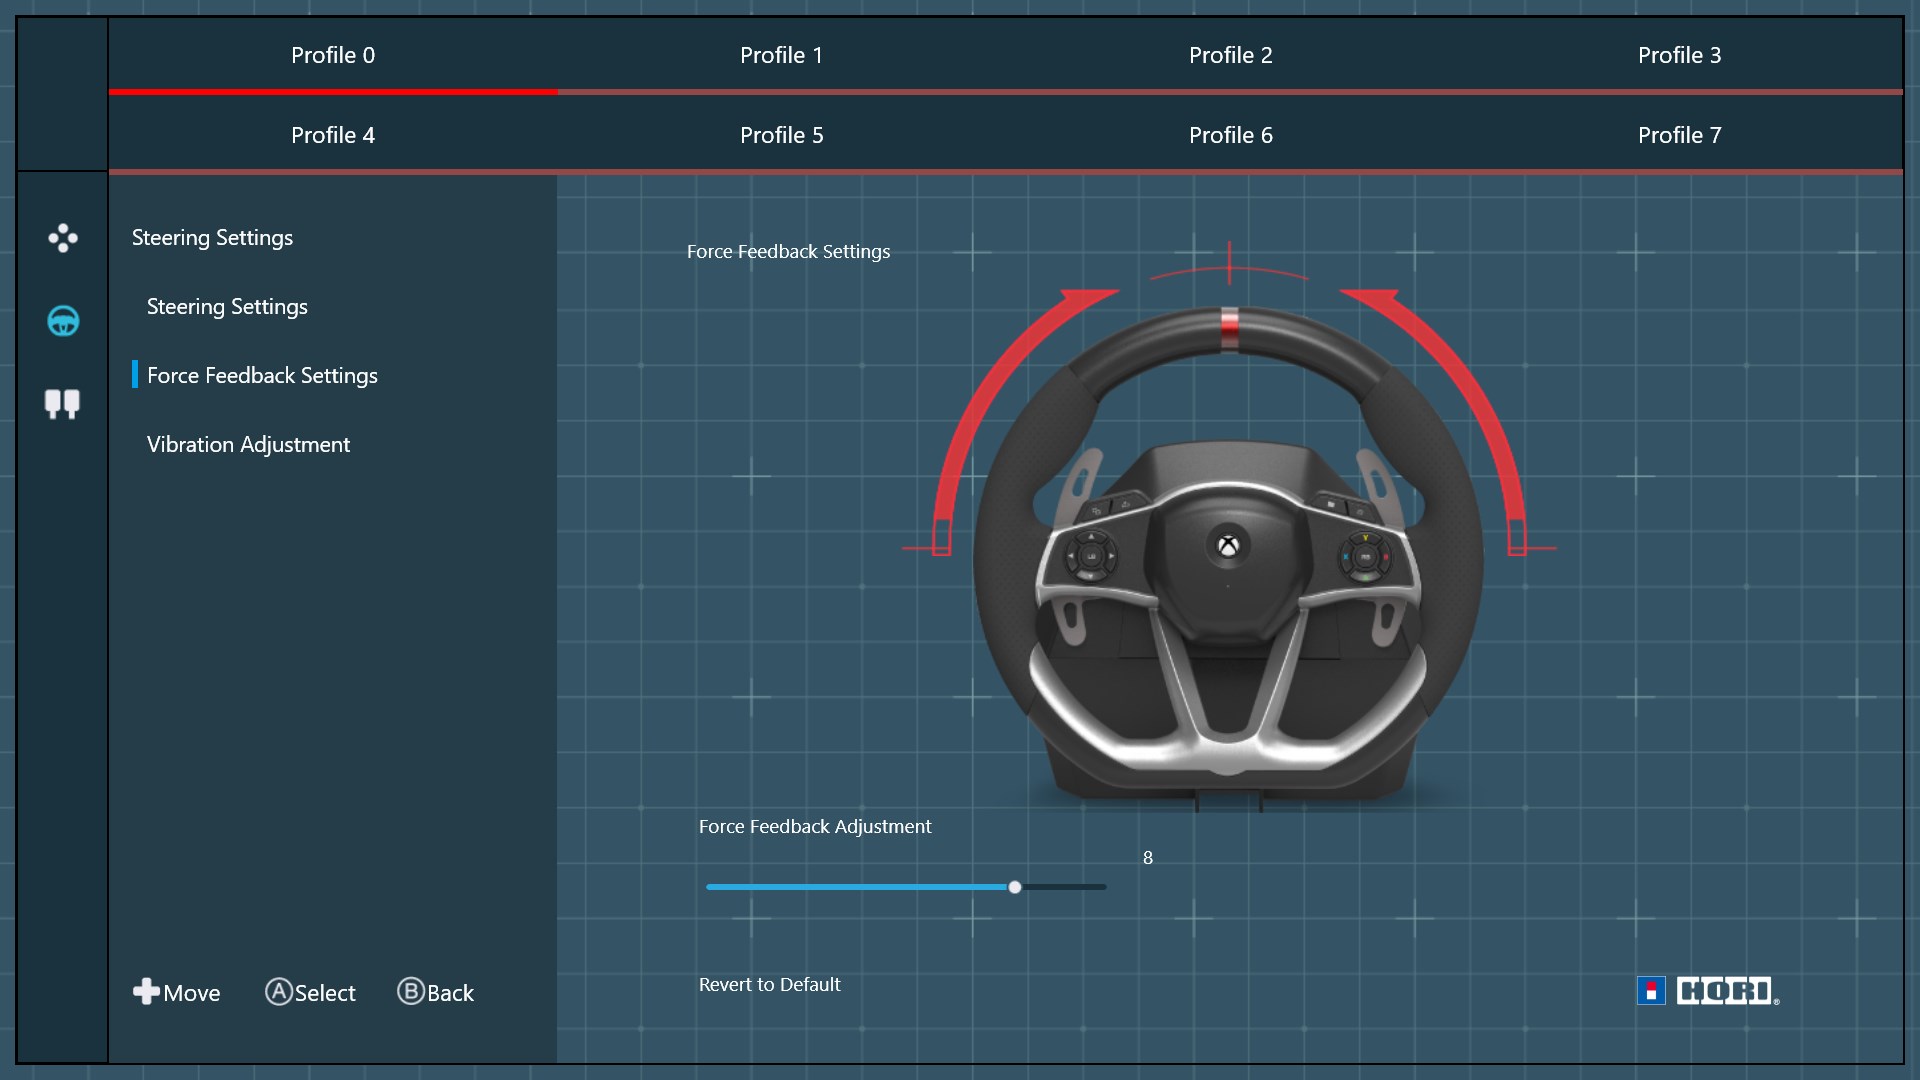Open the pedals settings sidebar icon
1920x1080 pixels.
click(x=62, y=403)
